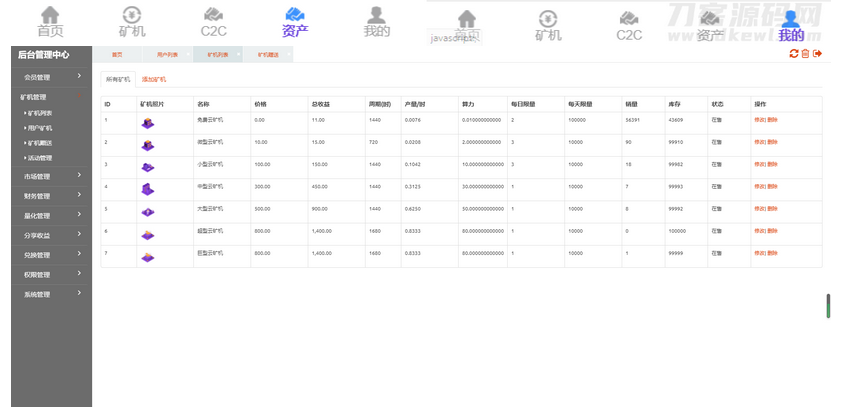Expand 会员管理 in the sidebar
This screenshot has width=841, height=407.
pos(50,76)
